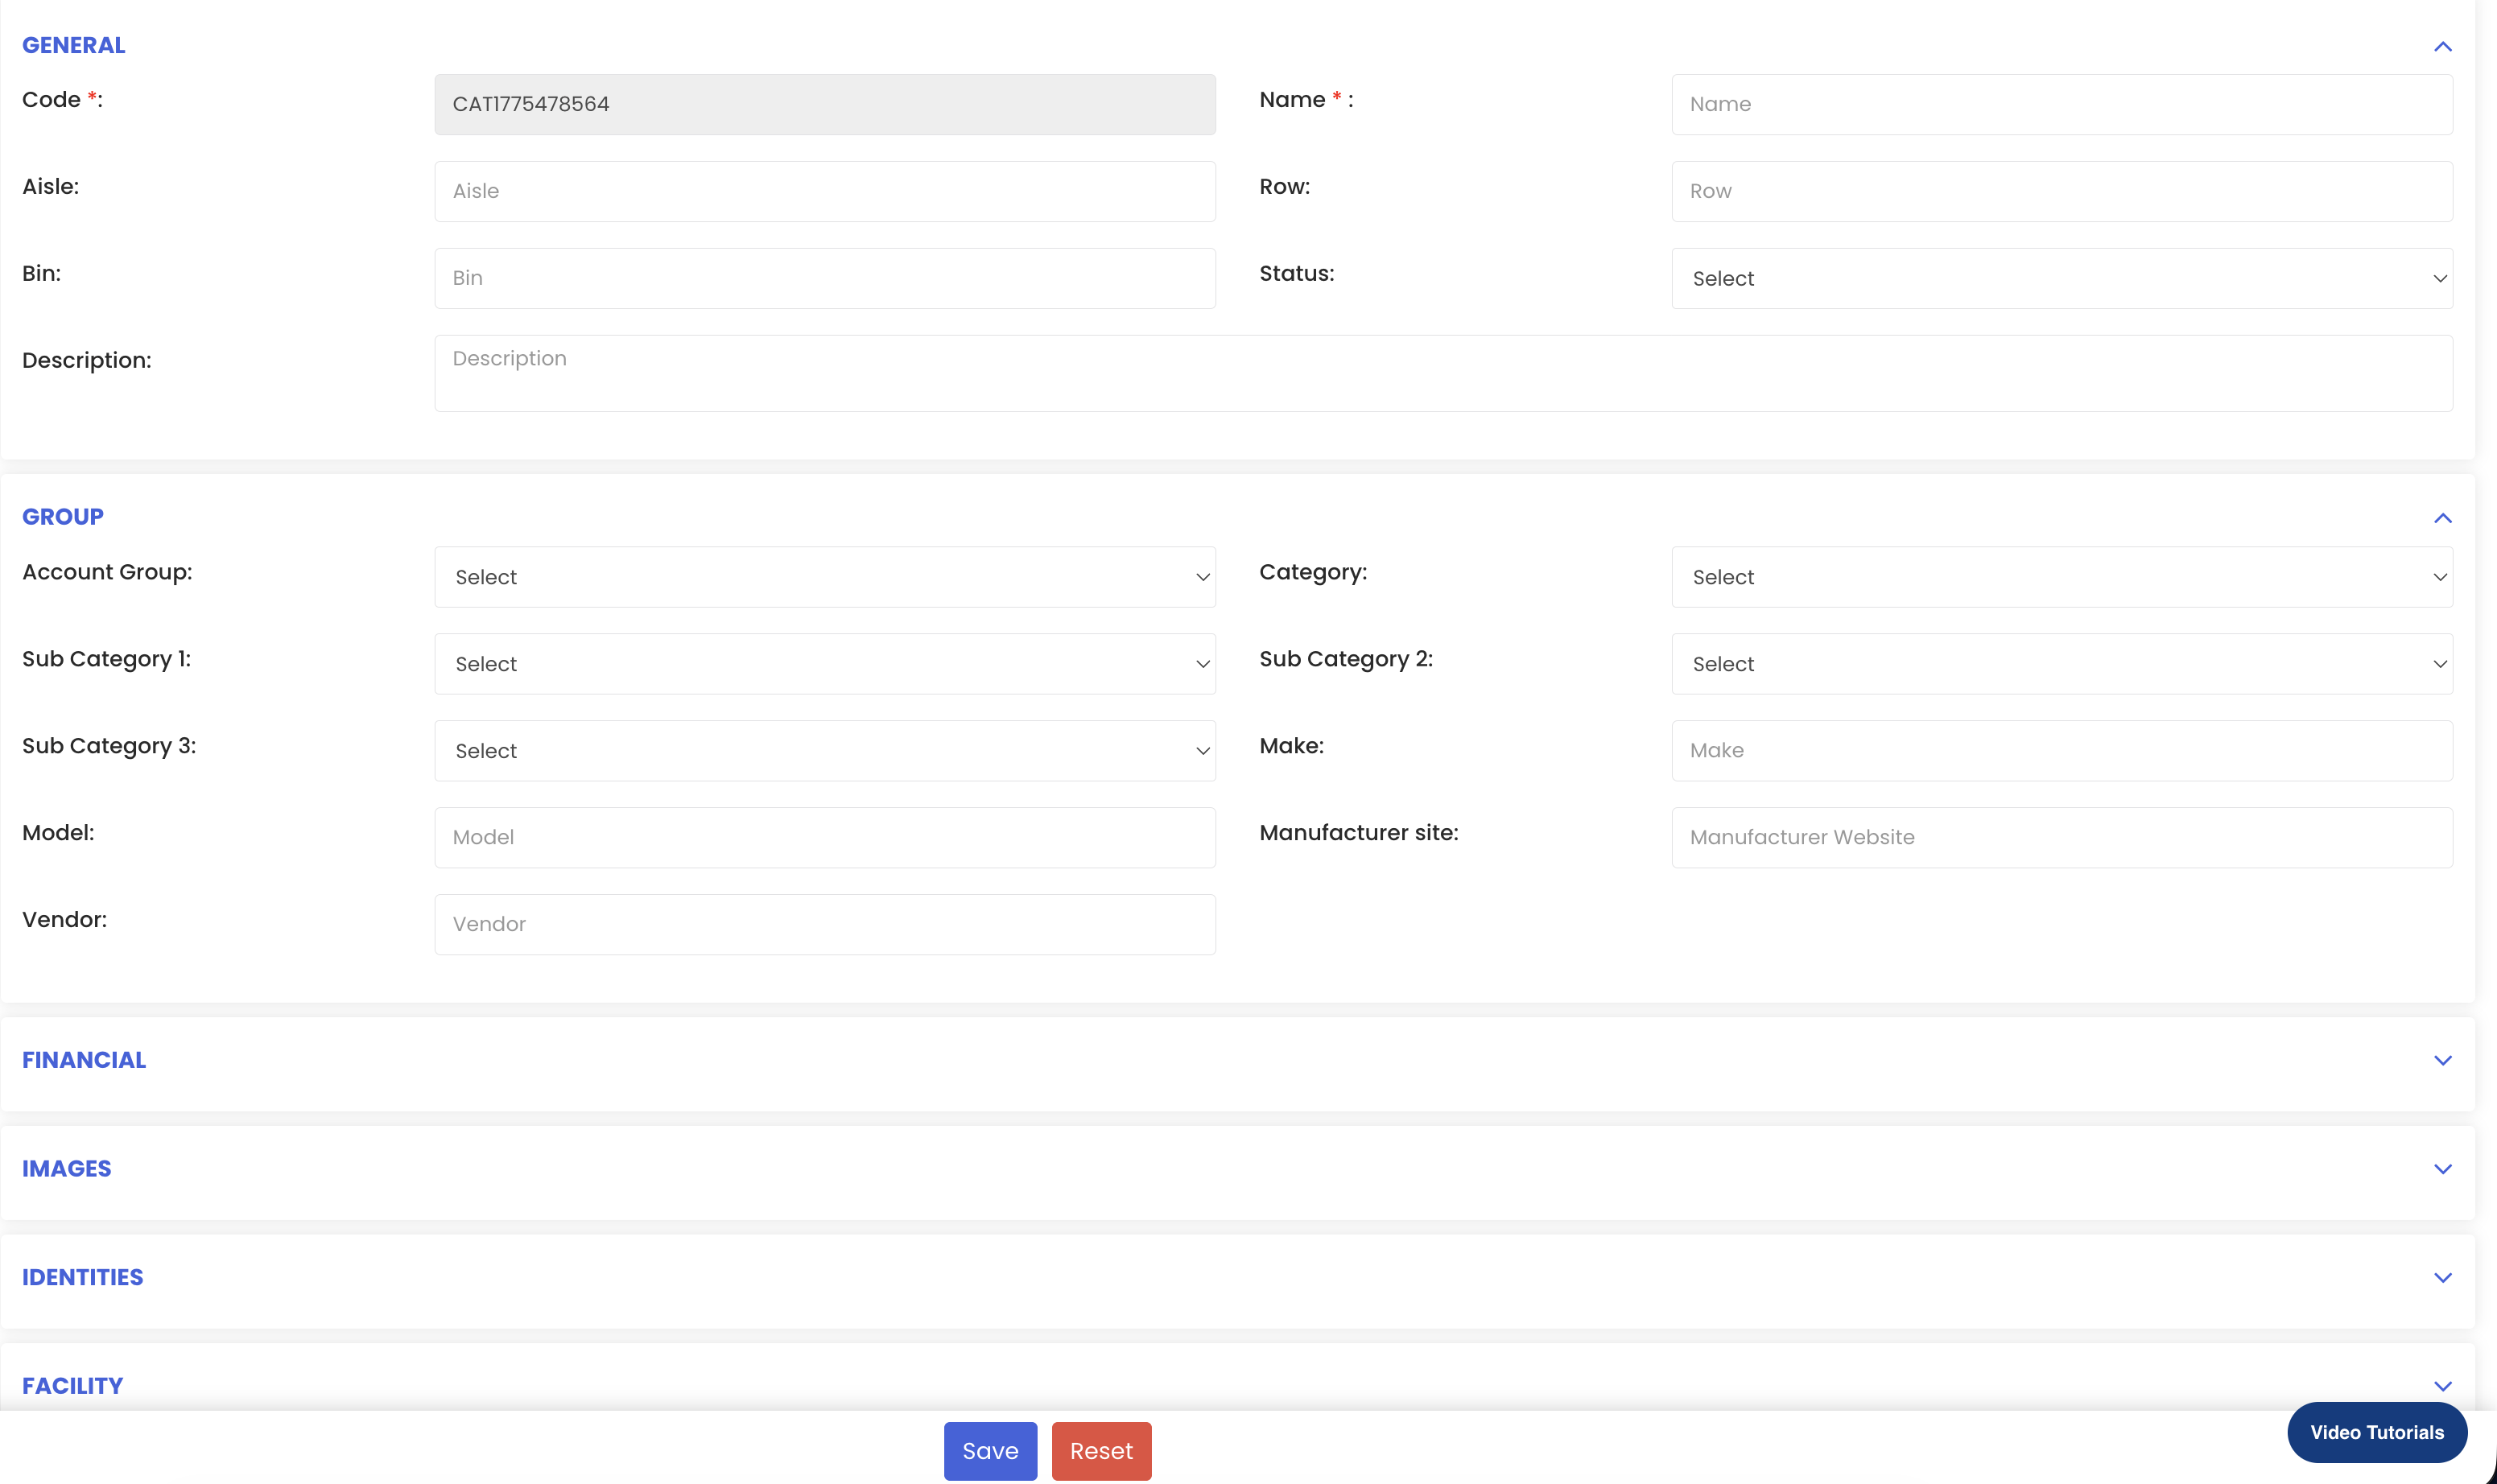Collapse the GENERAL section chevron
This screenshot has height=1484, width=2497.
pos(2442,47)
